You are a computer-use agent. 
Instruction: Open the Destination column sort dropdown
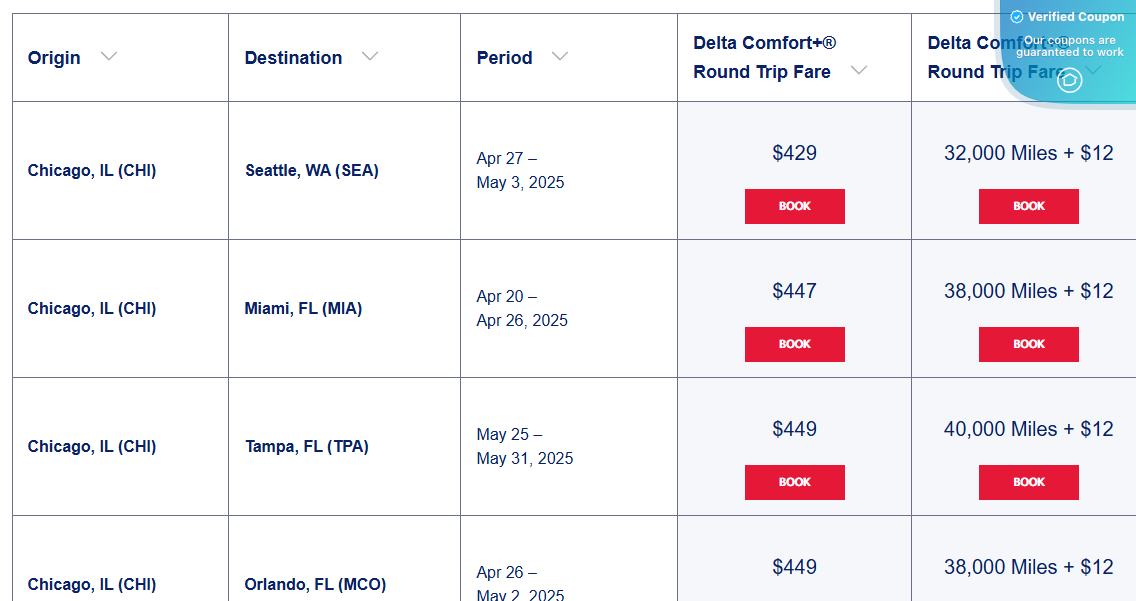tap(370, 57)
